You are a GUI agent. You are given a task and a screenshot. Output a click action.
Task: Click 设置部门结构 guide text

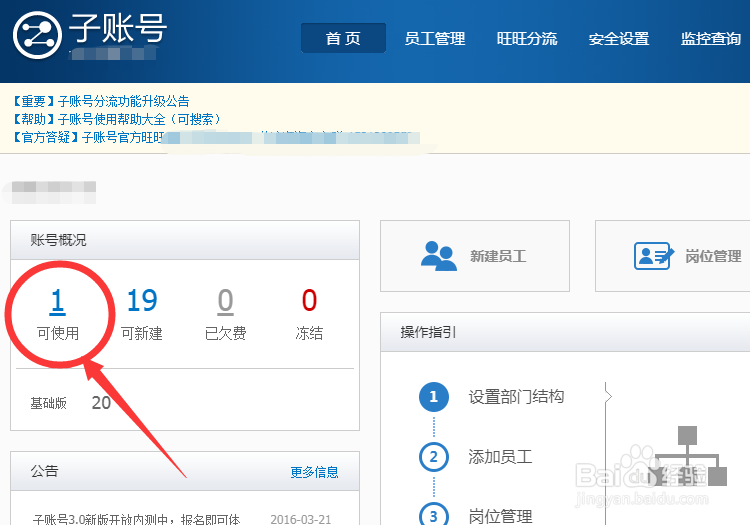tap(516, 396)
